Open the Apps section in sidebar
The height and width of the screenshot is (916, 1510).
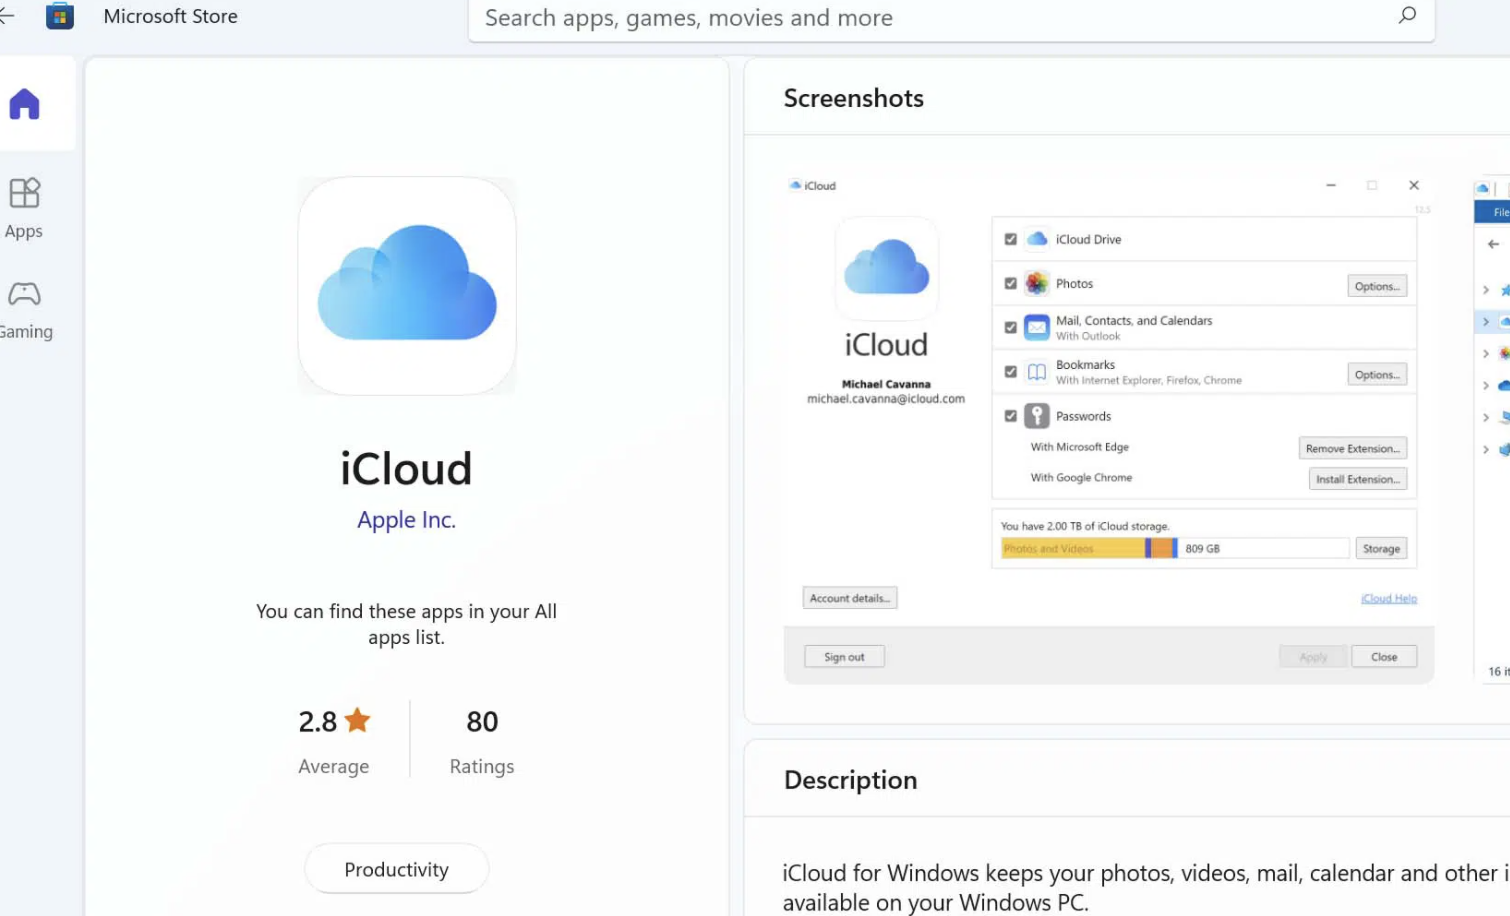point(24,208)
